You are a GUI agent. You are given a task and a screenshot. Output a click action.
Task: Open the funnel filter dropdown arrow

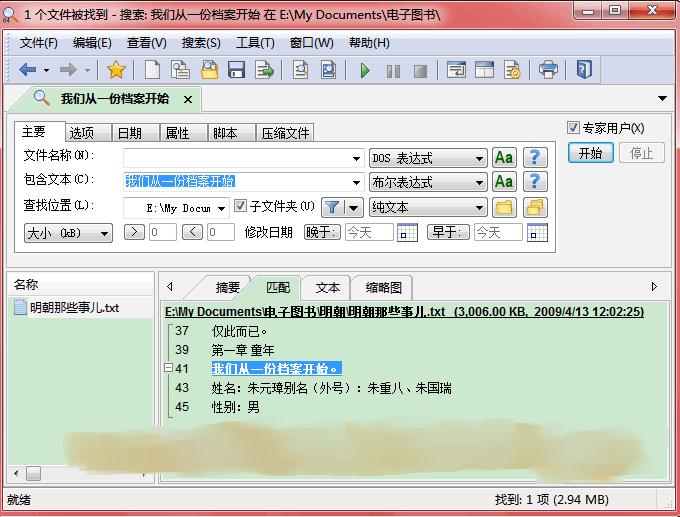(x=354, y=208)
